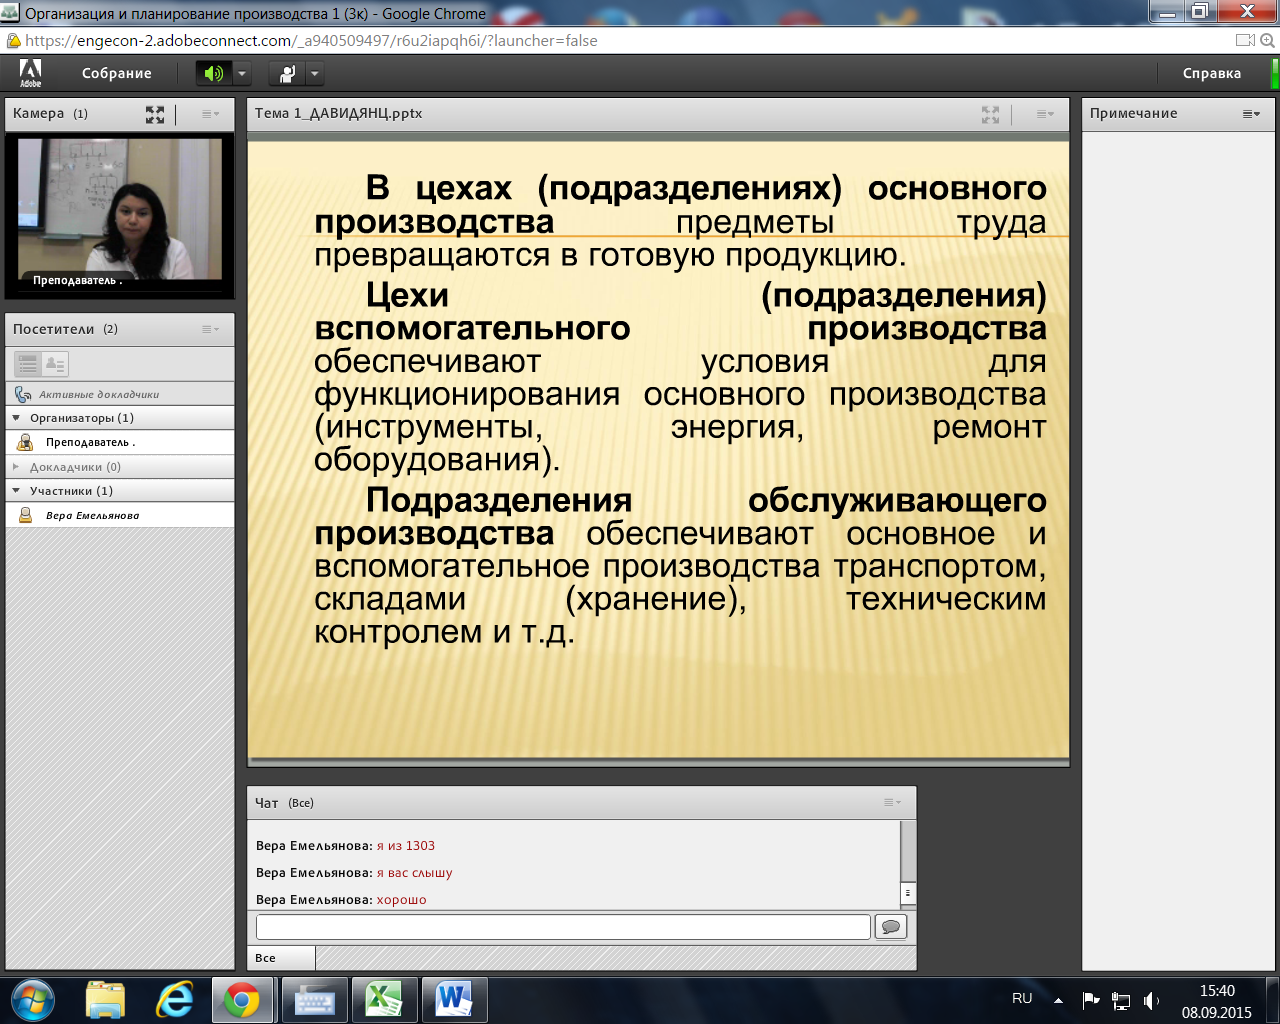
Task: Click the teacher webcam video
Action: click(120, 208)
